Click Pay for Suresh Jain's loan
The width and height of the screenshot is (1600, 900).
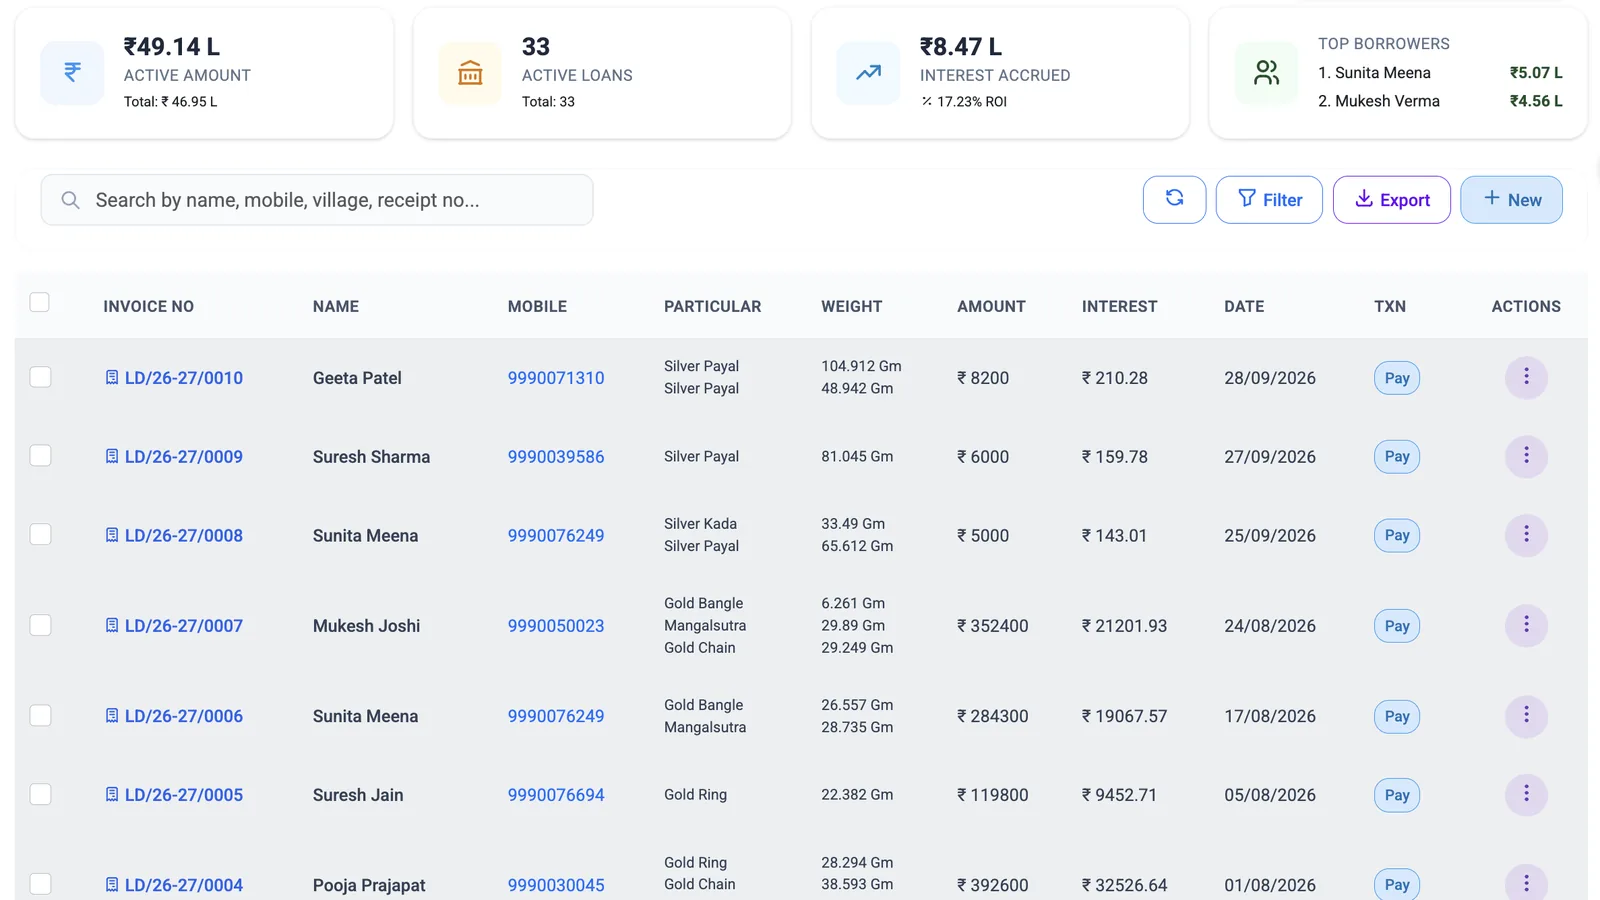(x=1397, y=795)
